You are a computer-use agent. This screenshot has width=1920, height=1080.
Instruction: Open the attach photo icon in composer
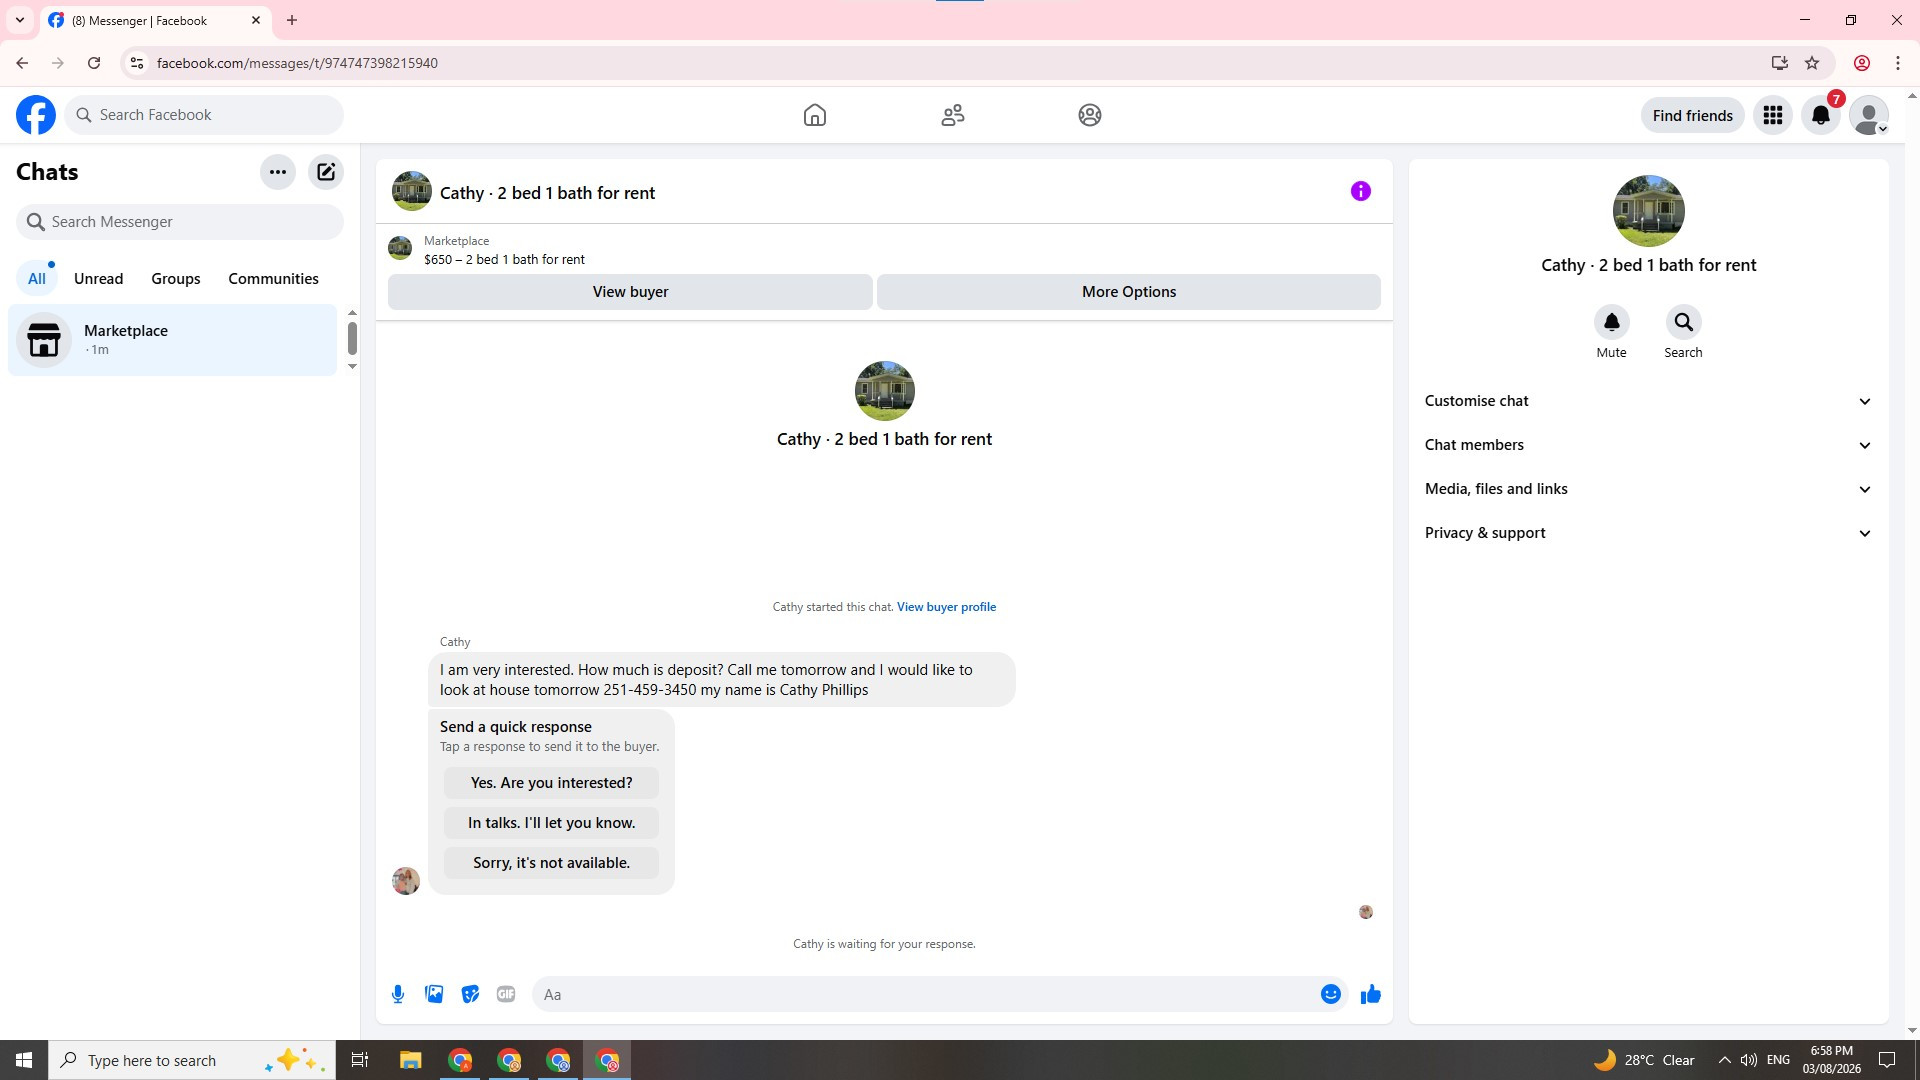pyautogui.click(x=434, y=994)
